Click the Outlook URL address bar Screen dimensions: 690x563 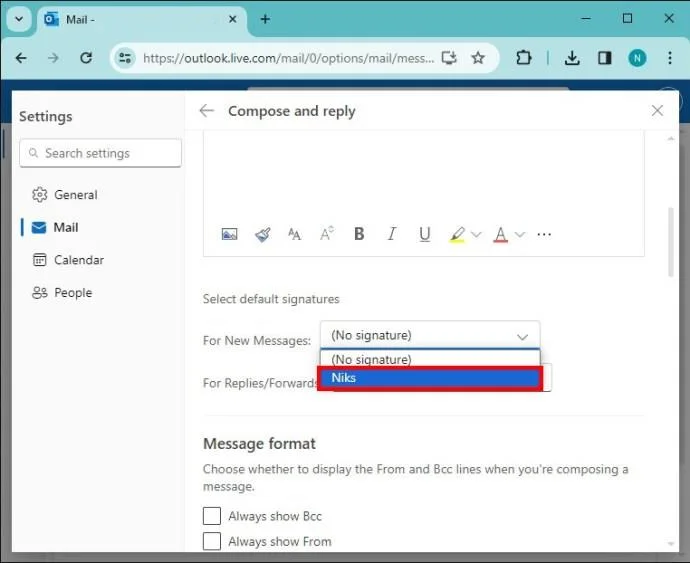[x=288, y=58]
